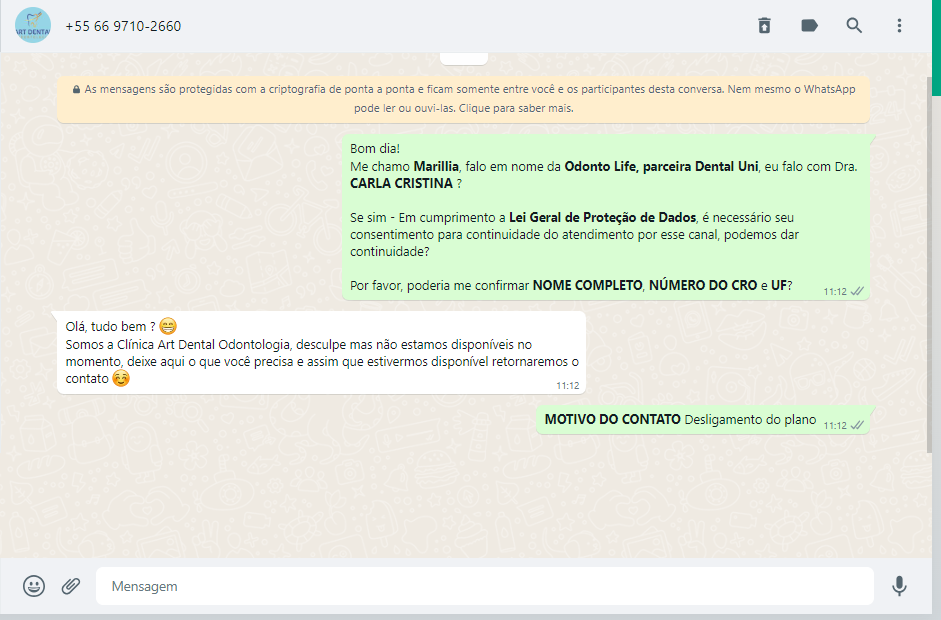Click 'Lei Geral de Proteção de Dados' text

603,217
